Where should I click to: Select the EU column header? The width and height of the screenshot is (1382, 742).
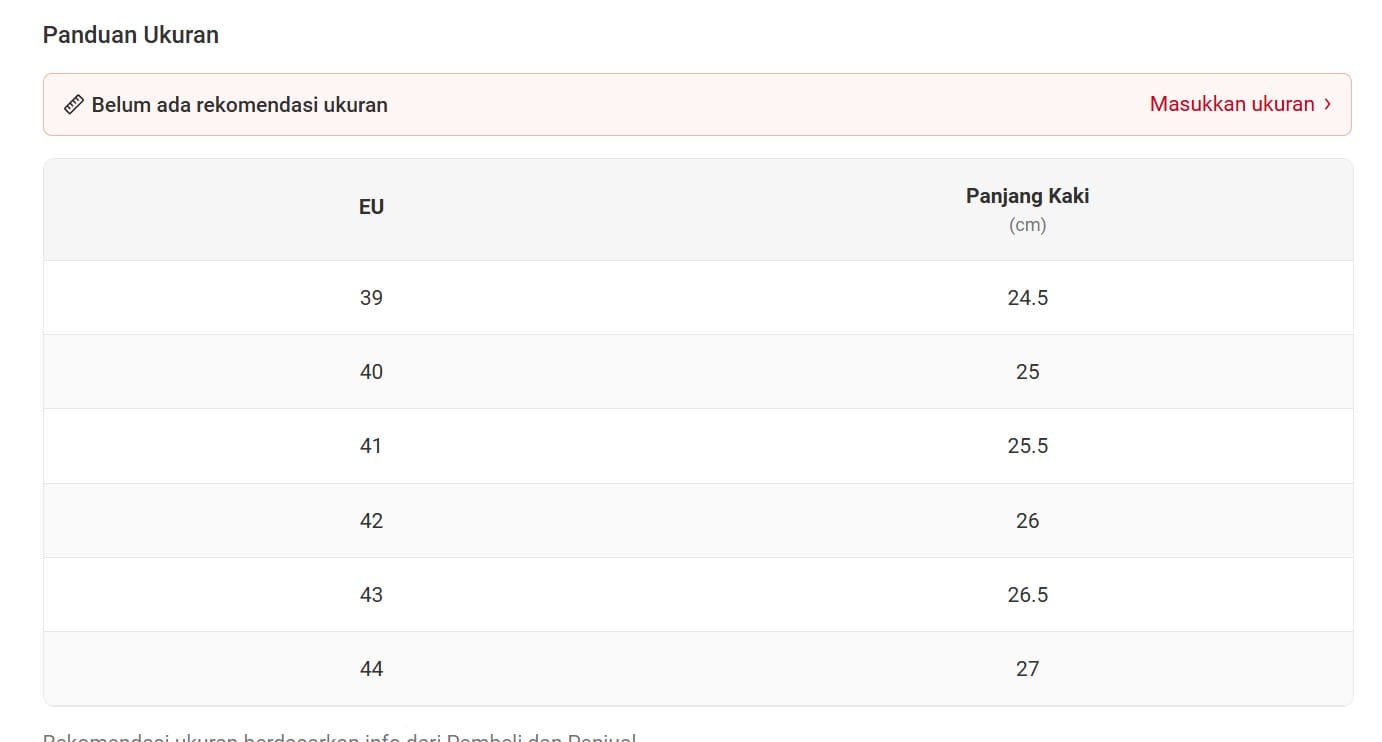tap(371, 208)
